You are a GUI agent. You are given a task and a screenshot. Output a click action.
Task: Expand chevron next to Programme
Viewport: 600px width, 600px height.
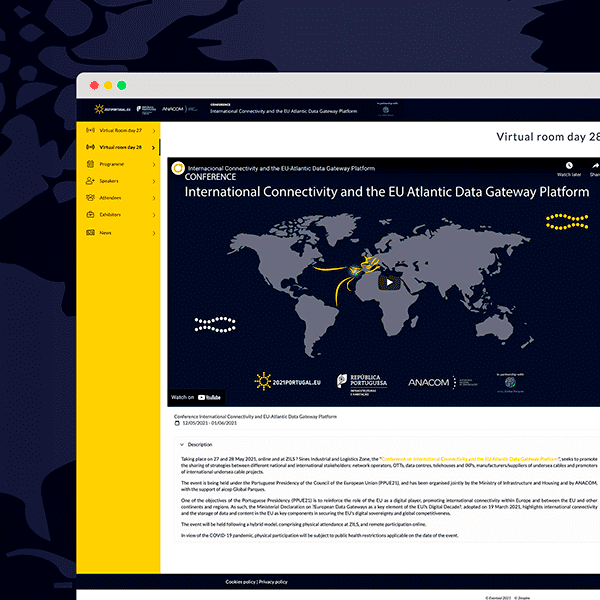coord(154,165)
